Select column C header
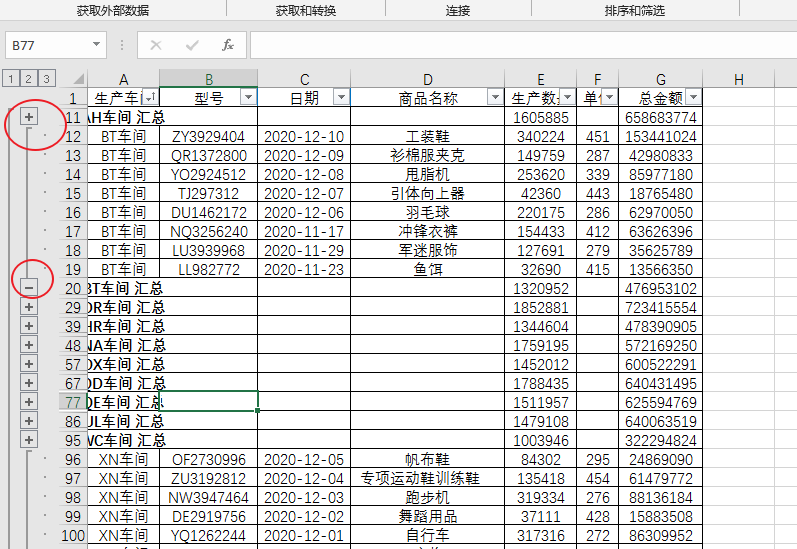The height and width of the screenshot is (549, 797). tap(304, 79)
